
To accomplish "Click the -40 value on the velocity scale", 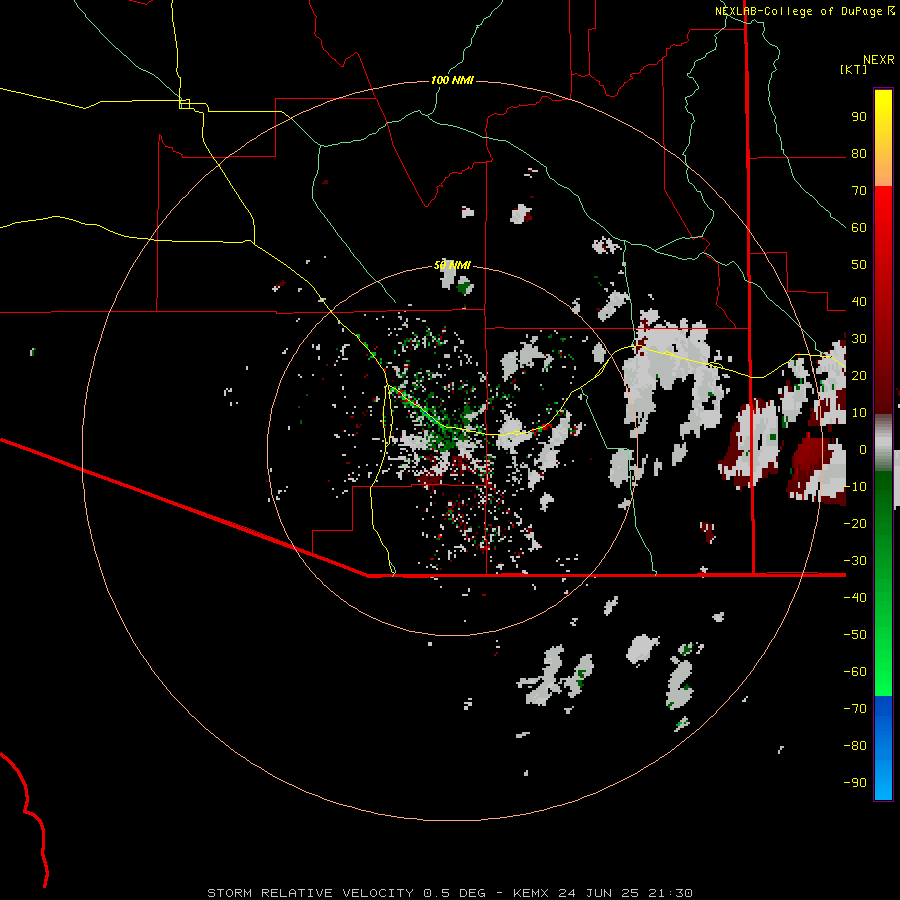I will coord(855,598).
